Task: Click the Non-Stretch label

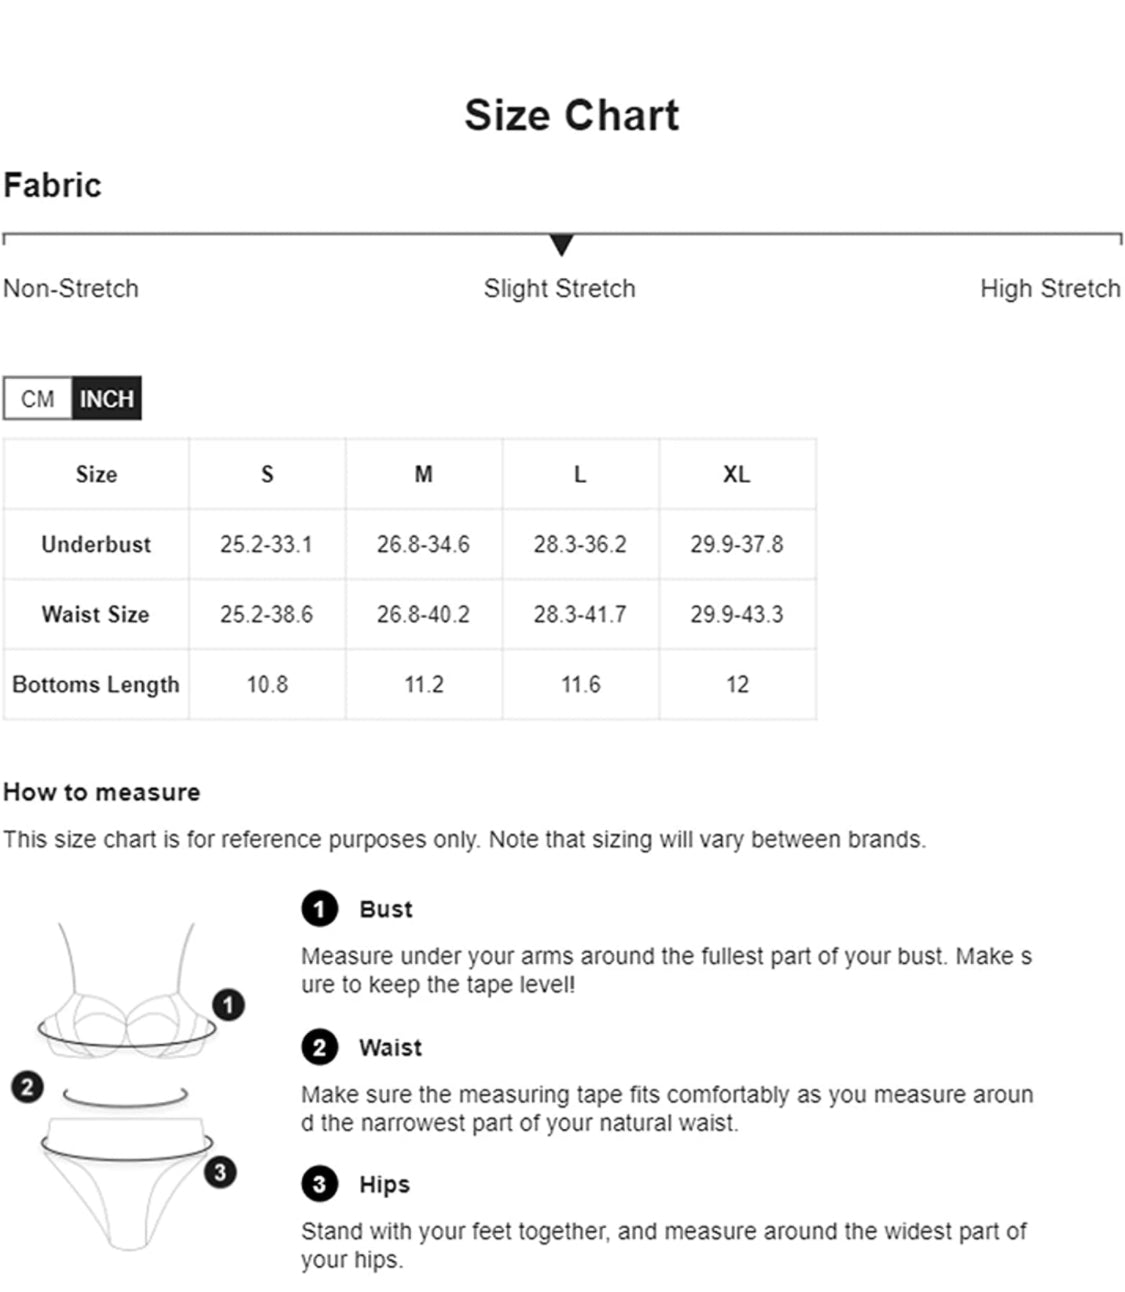Action: pyautogui.click(x=71, y=289)
